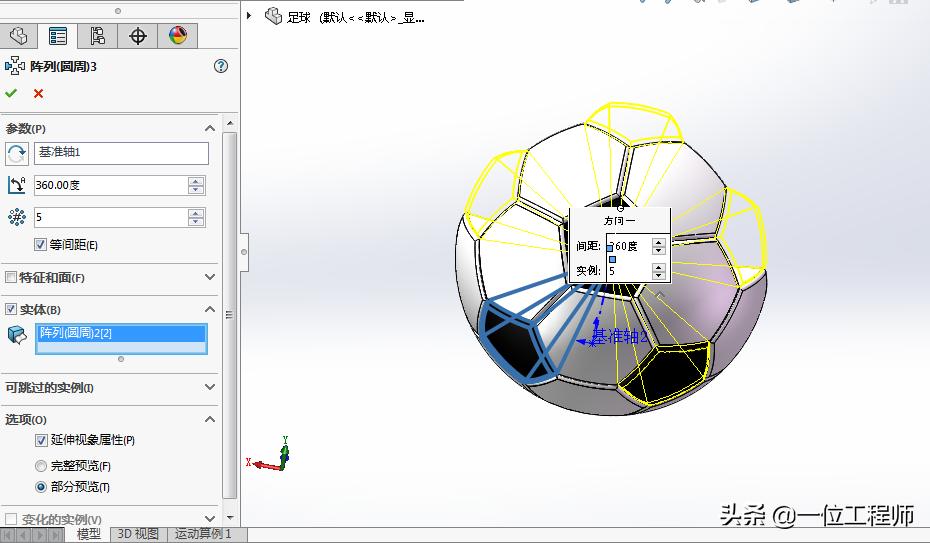Select the 完整预览 full preview radio button
The height and width of the screenshot is (543, 930).
click(41, 466)
